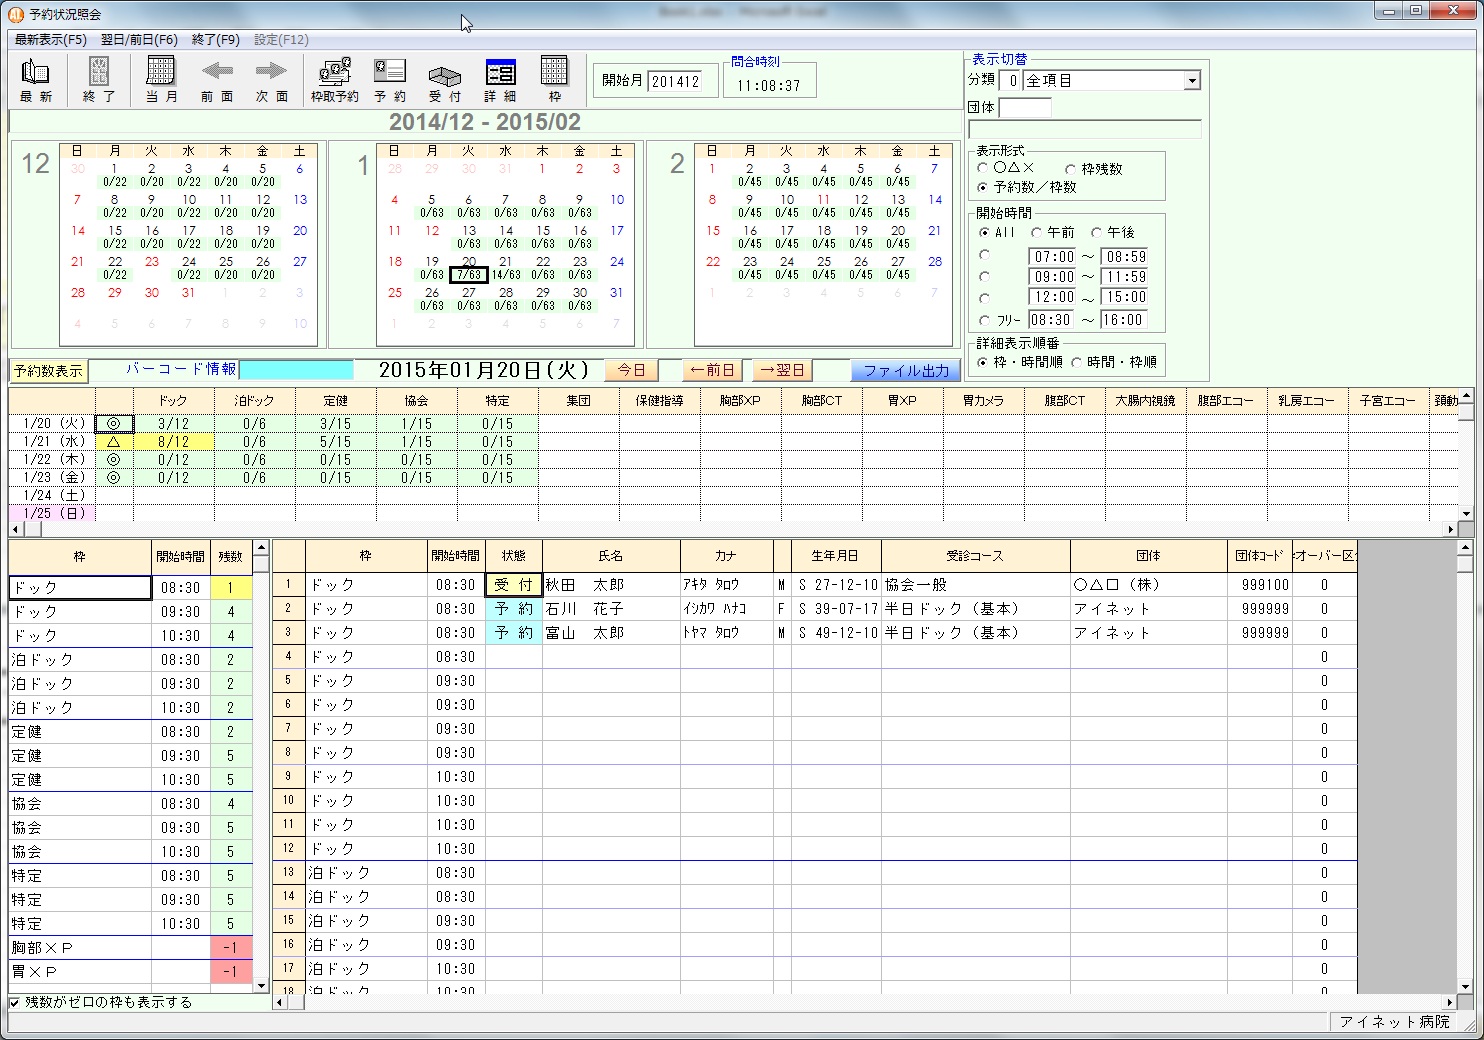Click the →翌日 next day button
Viewport: 1484px width, 1040px height.
[x=782, y=370]
